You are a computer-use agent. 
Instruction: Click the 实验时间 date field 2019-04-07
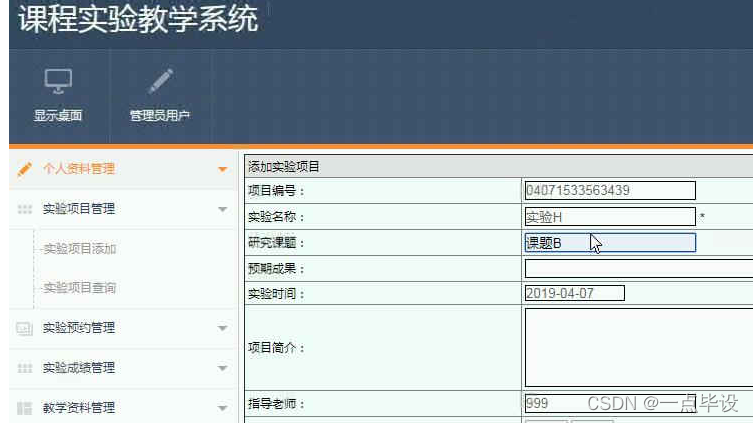tap(575, 293)
